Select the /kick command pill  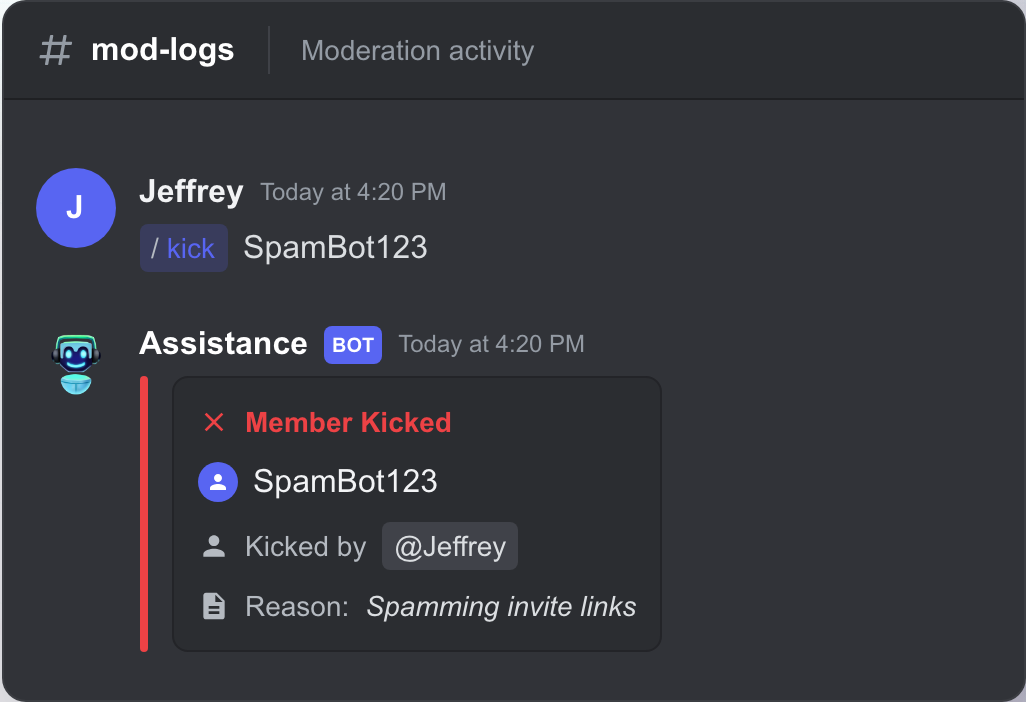[183, 247]
